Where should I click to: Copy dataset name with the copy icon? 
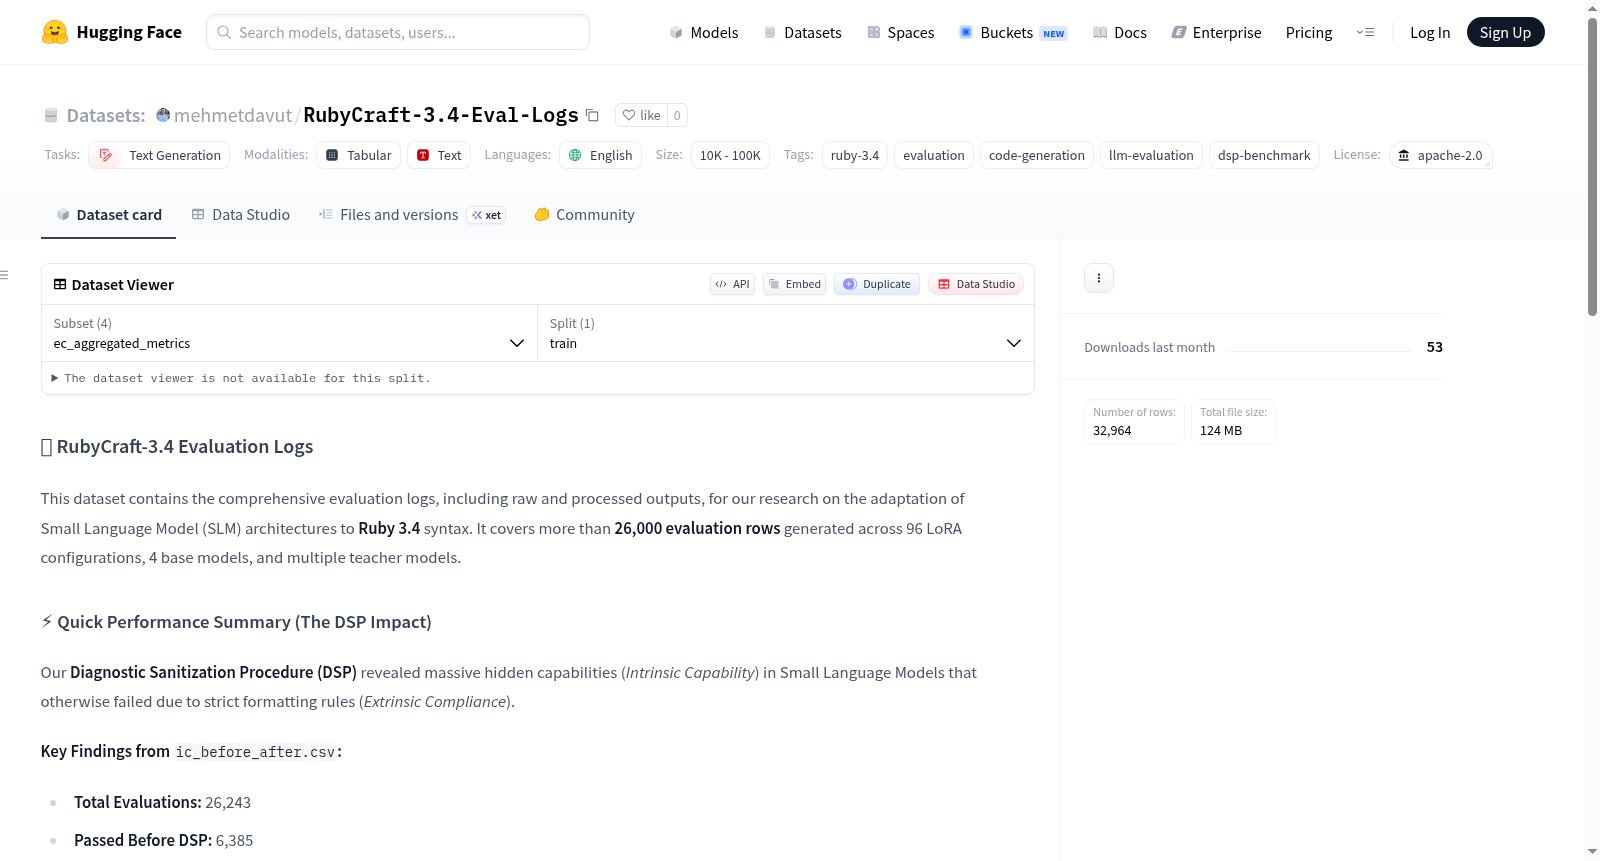point(592,115)
